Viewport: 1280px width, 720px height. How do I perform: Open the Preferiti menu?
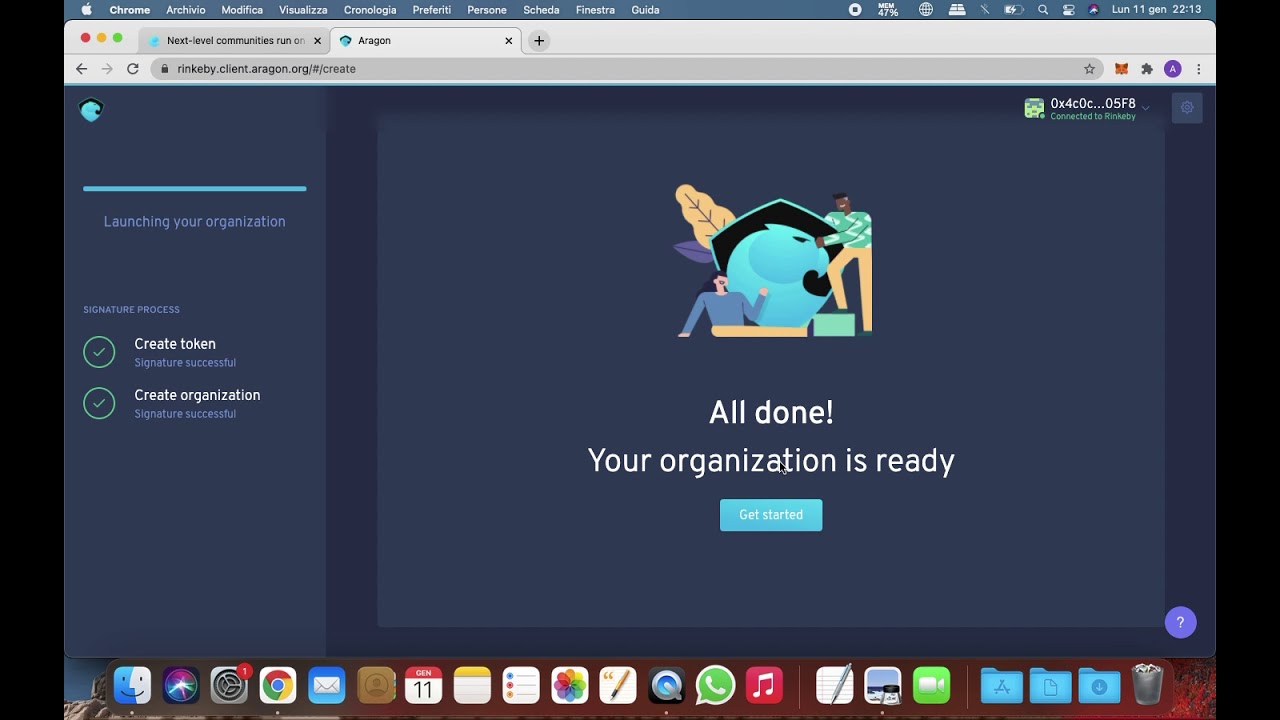point(432,10)
